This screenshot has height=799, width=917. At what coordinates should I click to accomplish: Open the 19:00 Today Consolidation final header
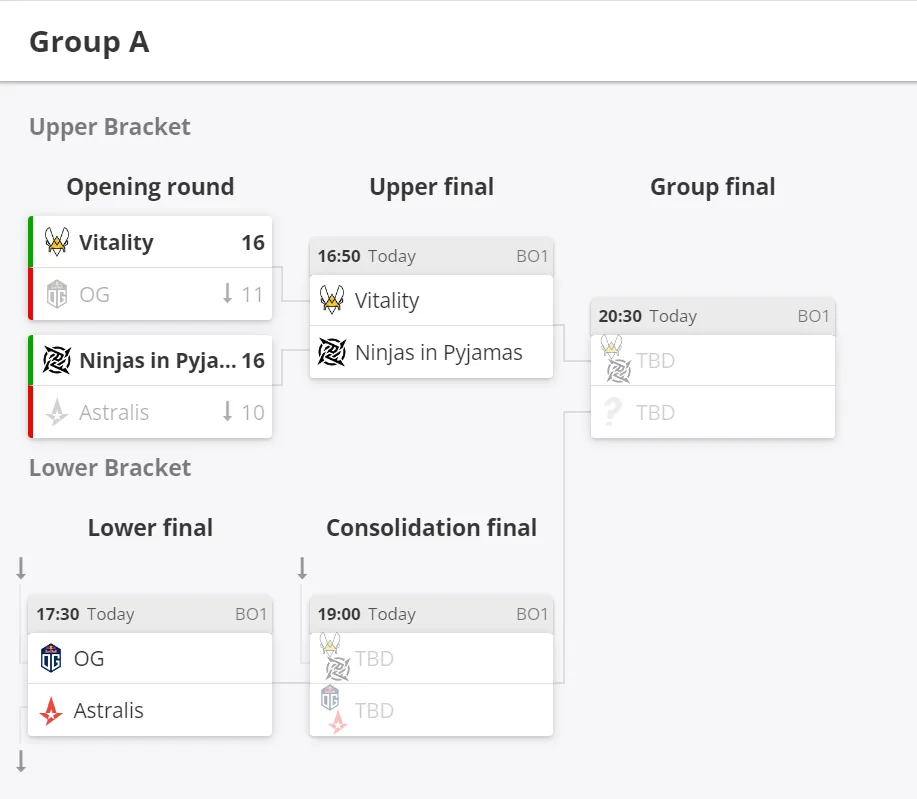tap(432, 614)
